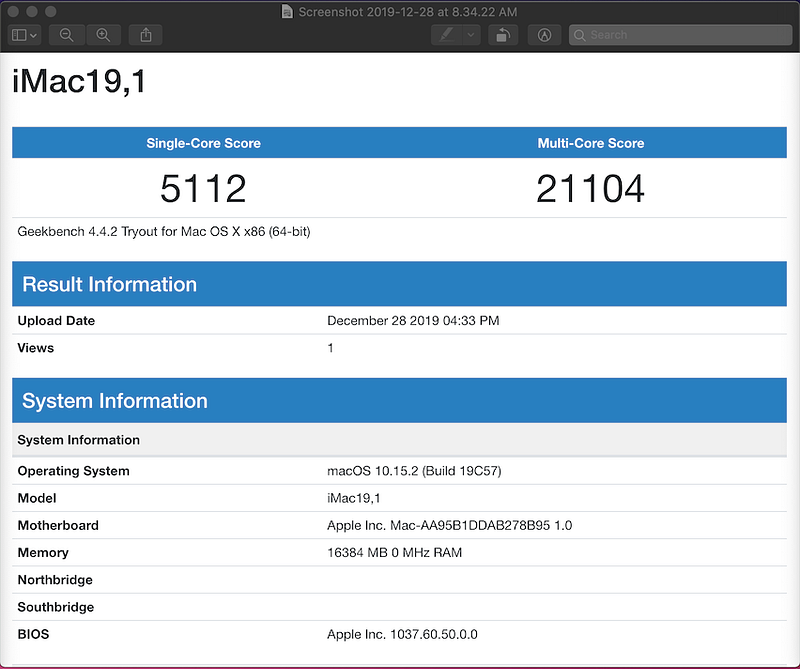This screenshot has width=800, height=669.
Task: Rotate the image left
Action: coord(503,35)
